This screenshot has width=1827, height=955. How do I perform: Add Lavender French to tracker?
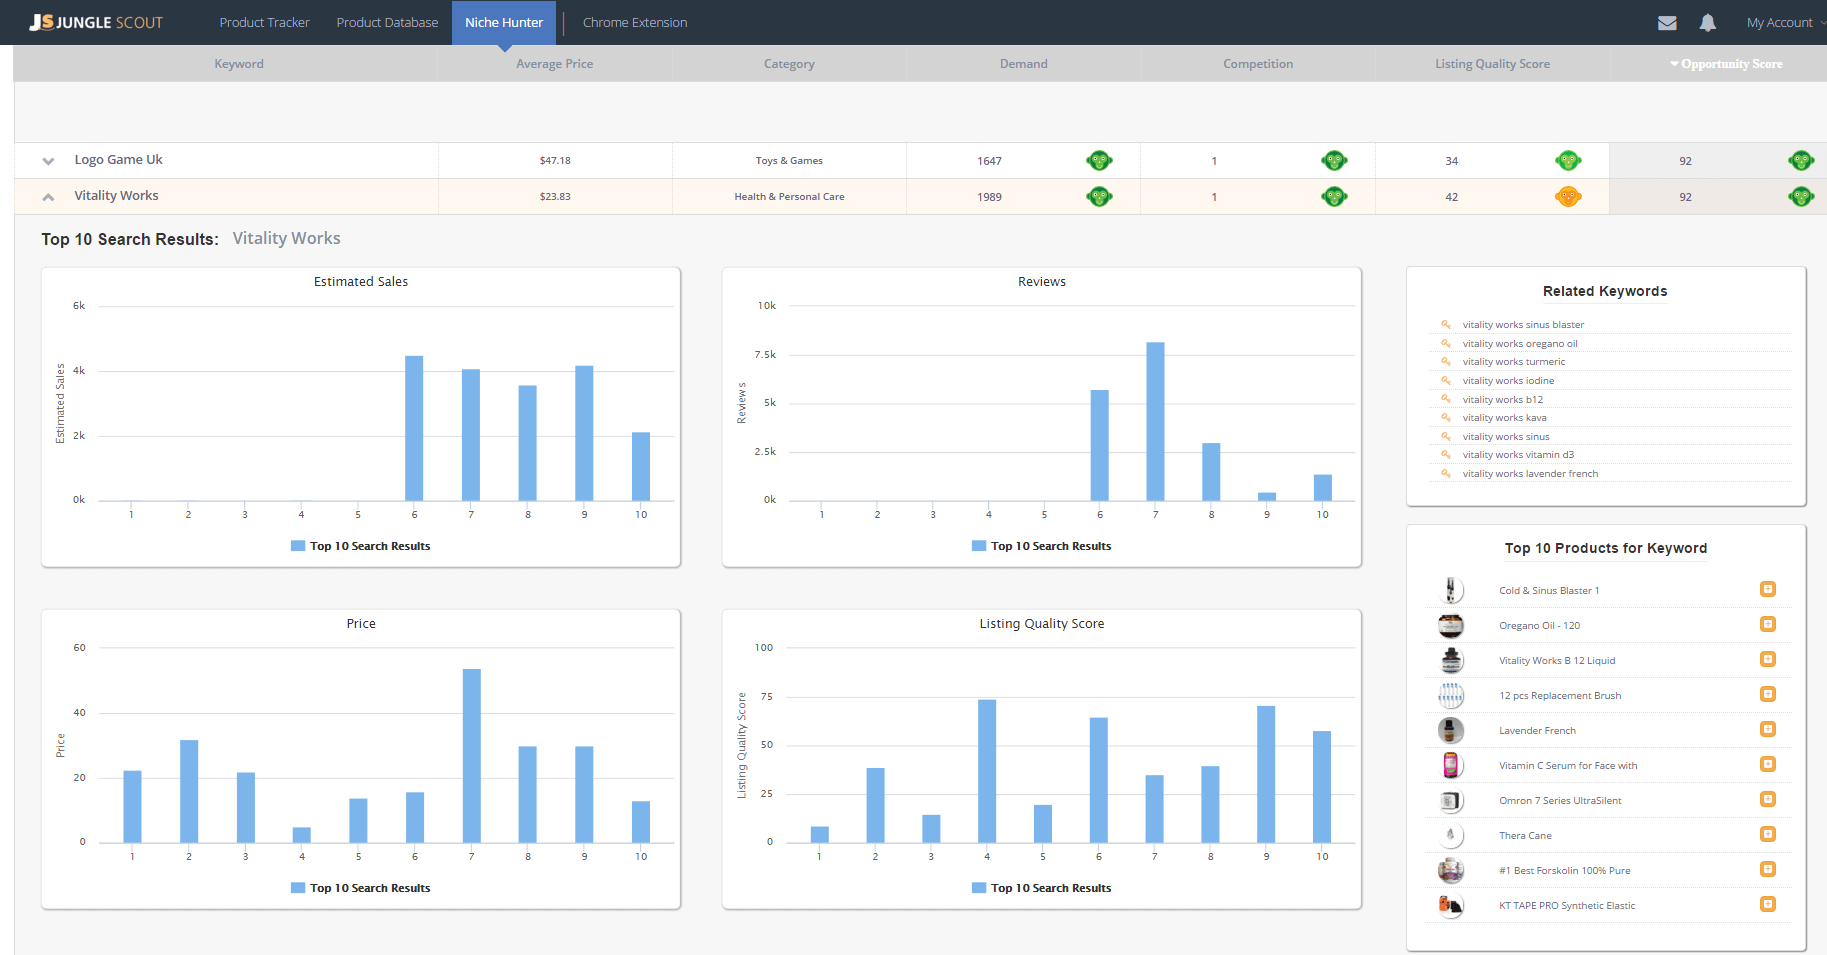click(1768, 729)
